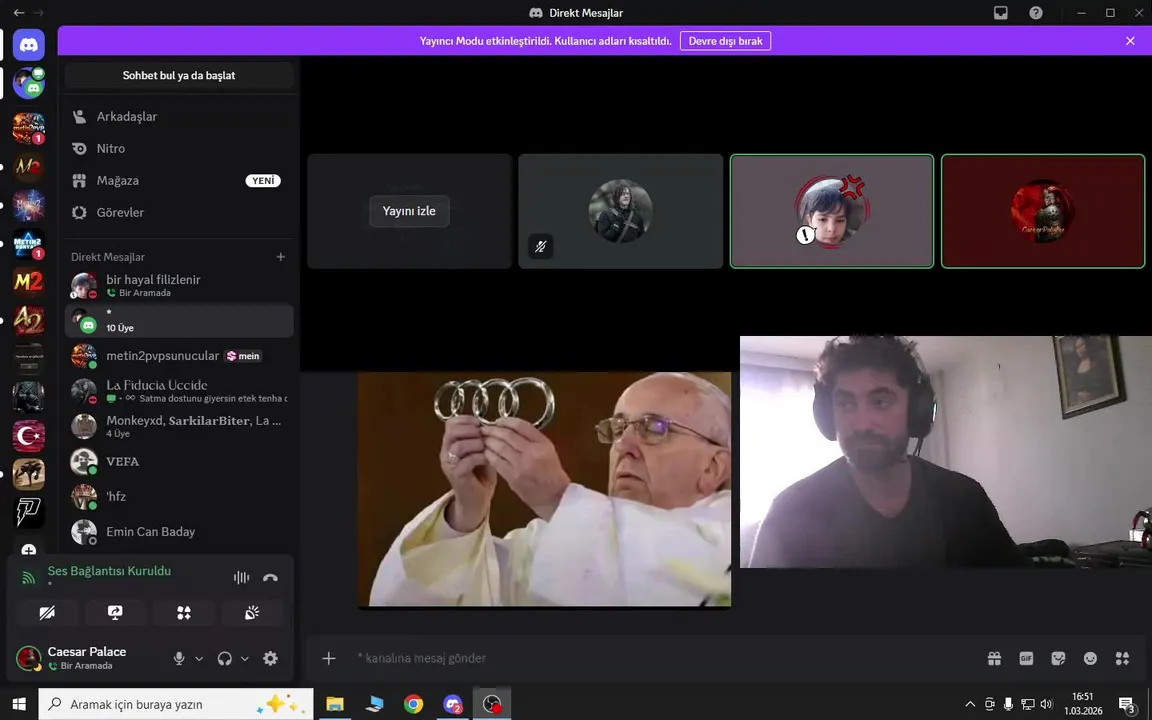Open the Nitro page
Screen dimensions: 1152x720
[179, 148]
